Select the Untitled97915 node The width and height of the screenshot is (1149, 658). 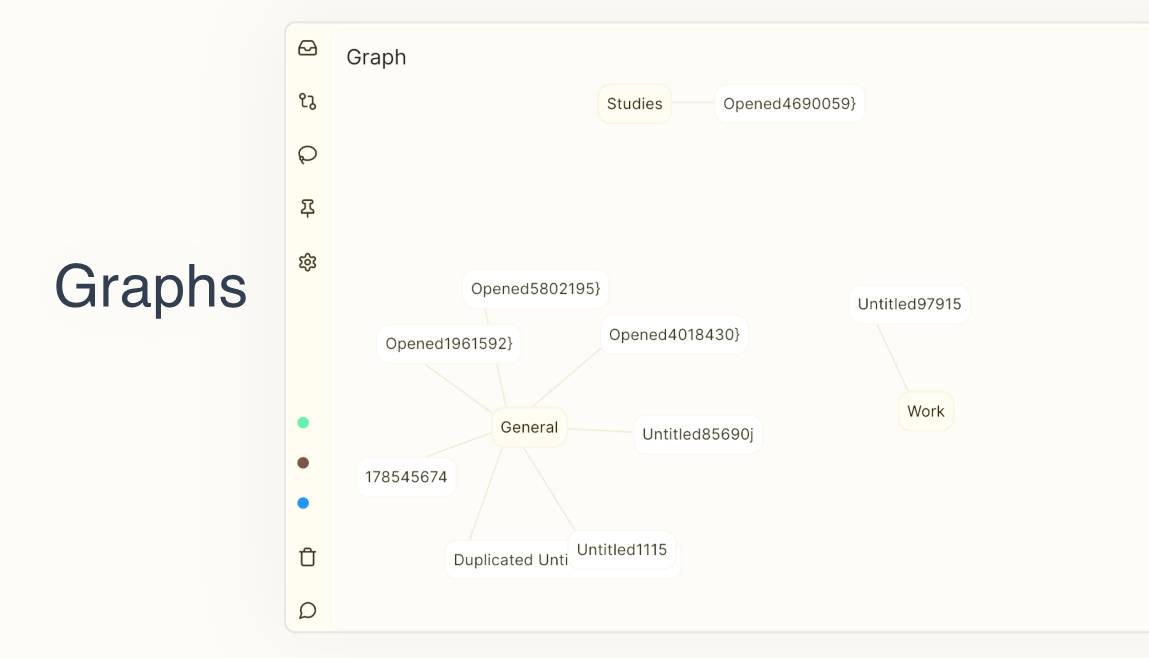tap(909, 304)
